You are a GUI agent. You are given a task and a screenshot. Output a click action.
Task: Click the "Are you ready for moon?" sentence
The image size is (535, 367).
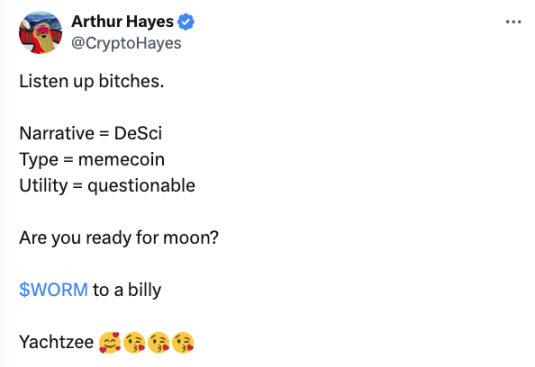click(x=119, y=238)
